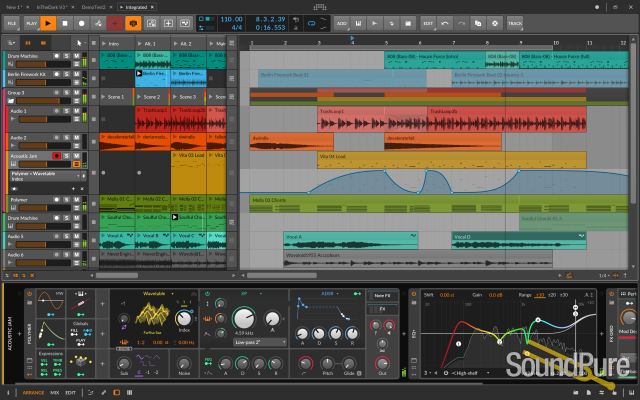640x400 pixels.
Task: Click the Polymer device power icon
Action: 29,293
